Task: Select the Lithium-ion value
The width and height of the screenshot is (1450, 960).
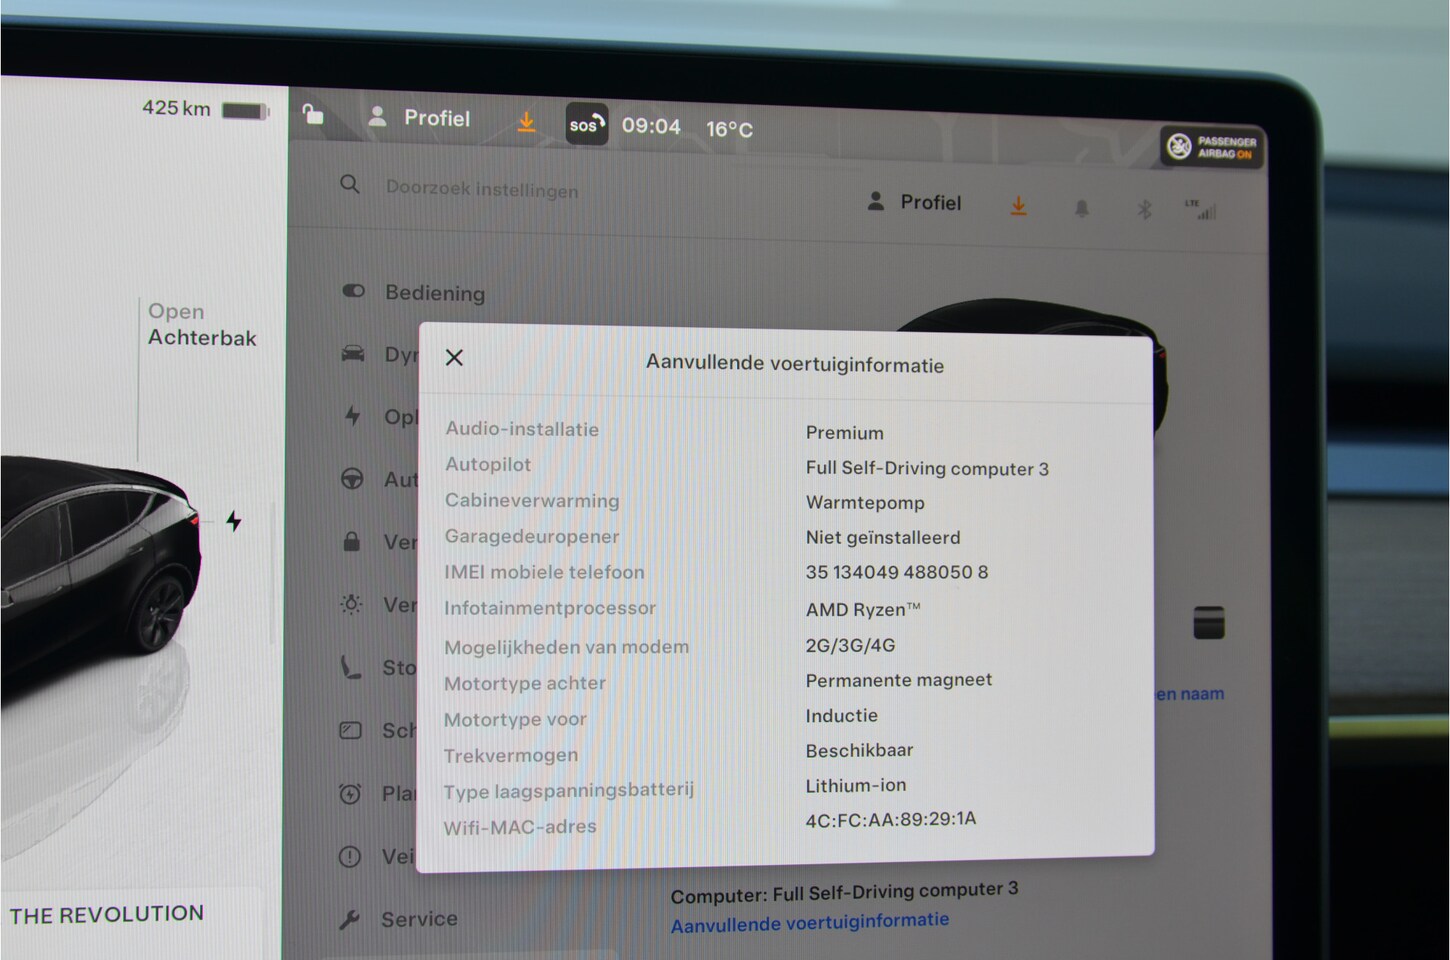Action: click(x=856, y=786)
